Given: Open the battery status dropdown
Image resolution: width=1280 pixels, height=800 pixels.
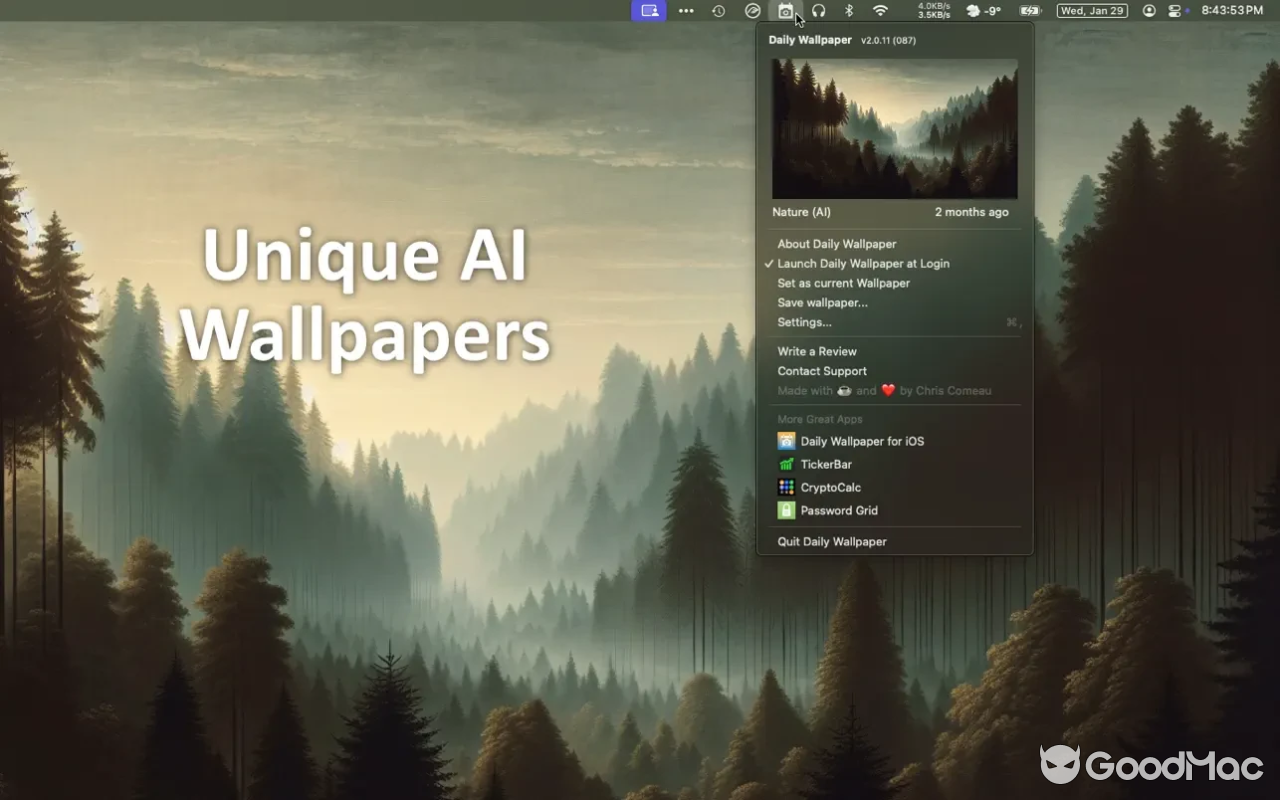Looking at the screenshot, I should point(1030,11).
